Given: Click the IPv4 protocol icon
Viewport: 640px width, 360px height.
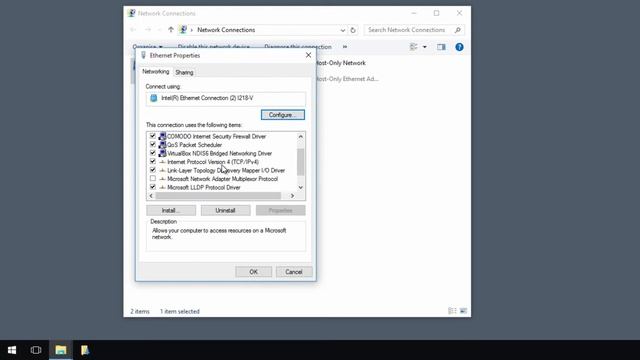Looking at the screenshot, I should pos(162,162).
